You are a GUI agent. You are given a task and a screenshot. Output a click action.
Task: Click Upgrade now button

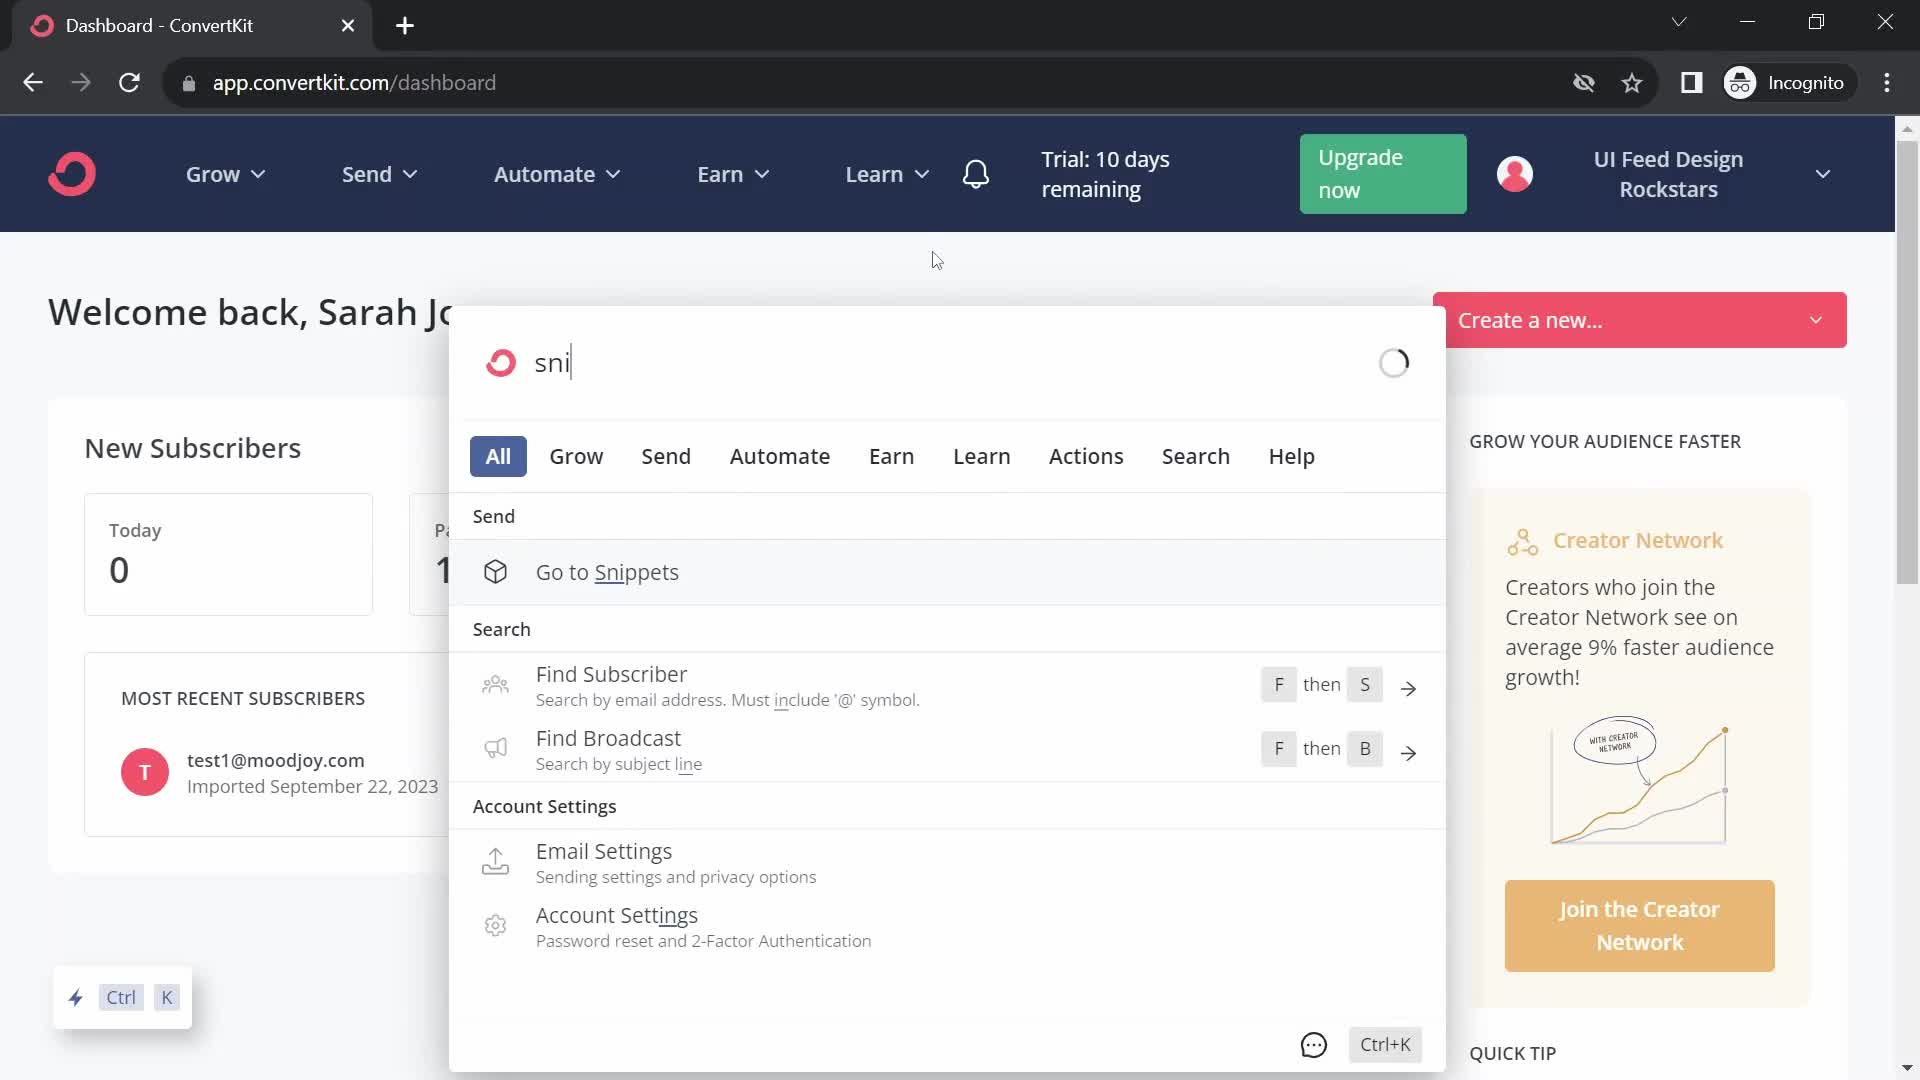pyautogui.click(x=1383, y=174)
